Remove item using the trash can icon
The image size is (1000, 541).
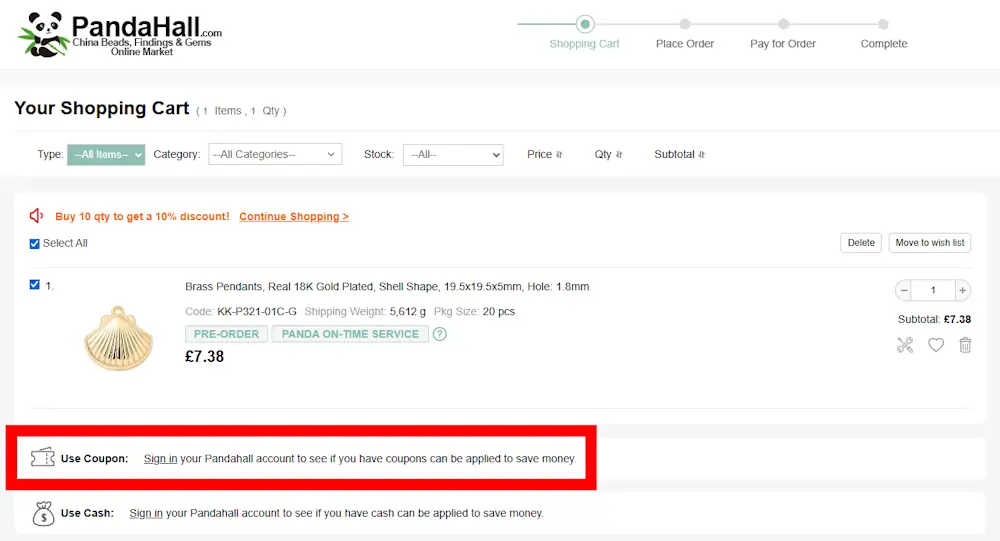[x=965, y=345]
